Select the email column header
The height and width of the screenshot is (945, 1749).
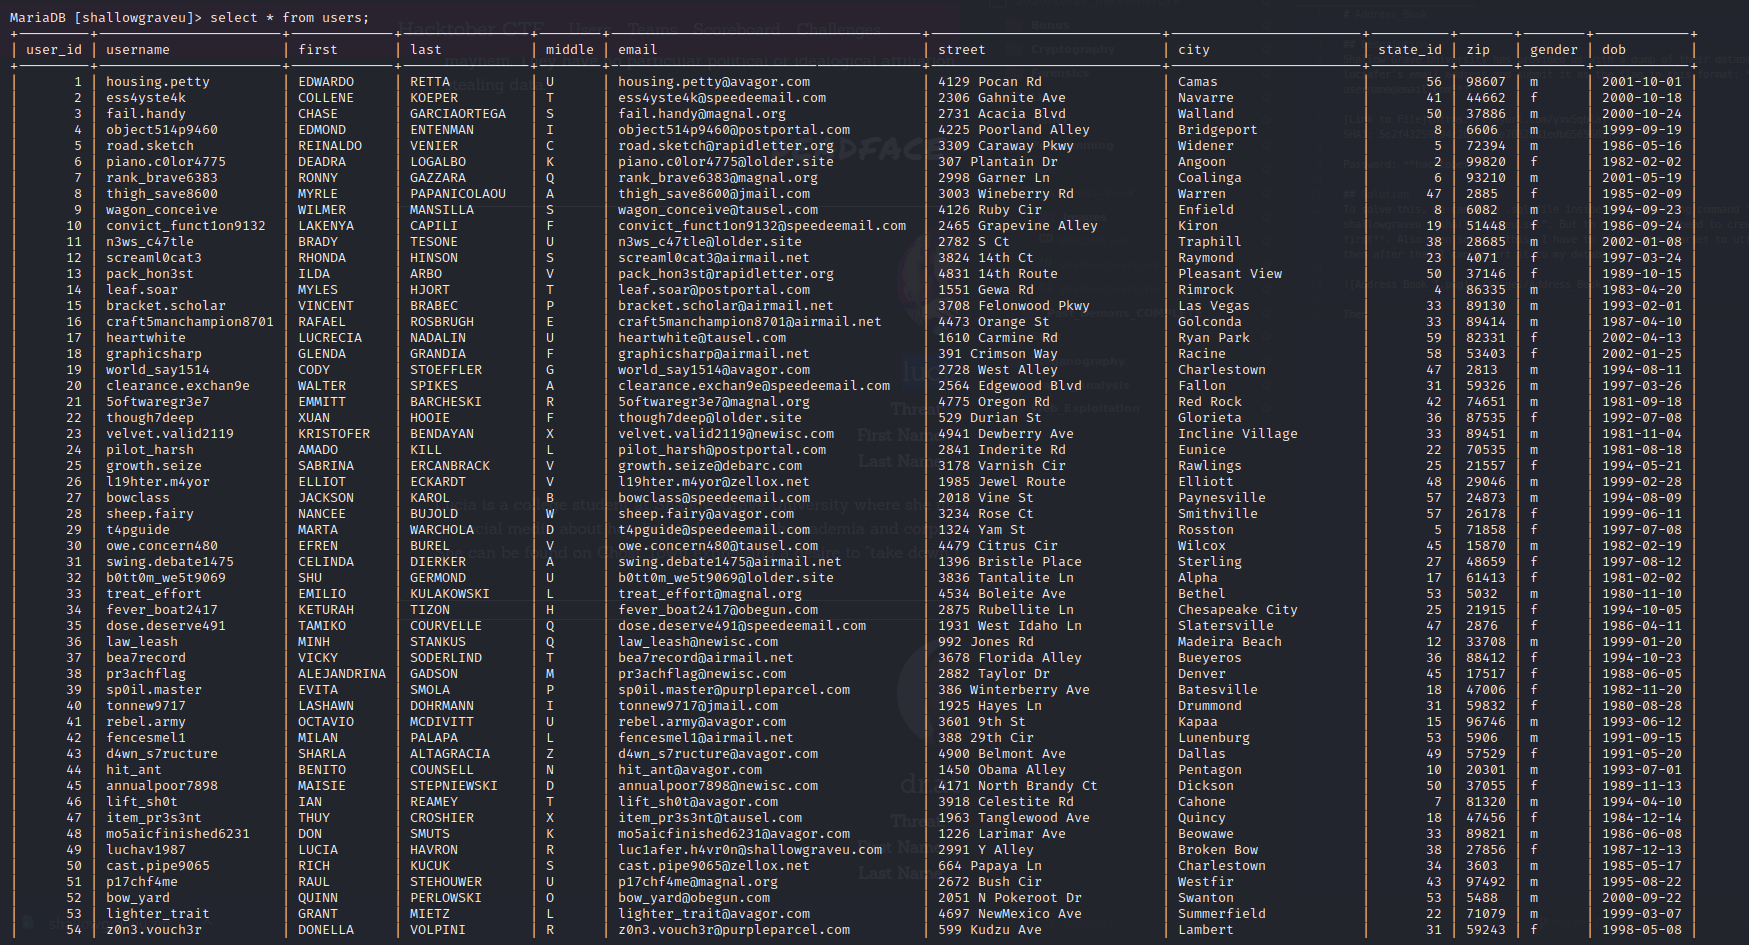coord(637,49)
